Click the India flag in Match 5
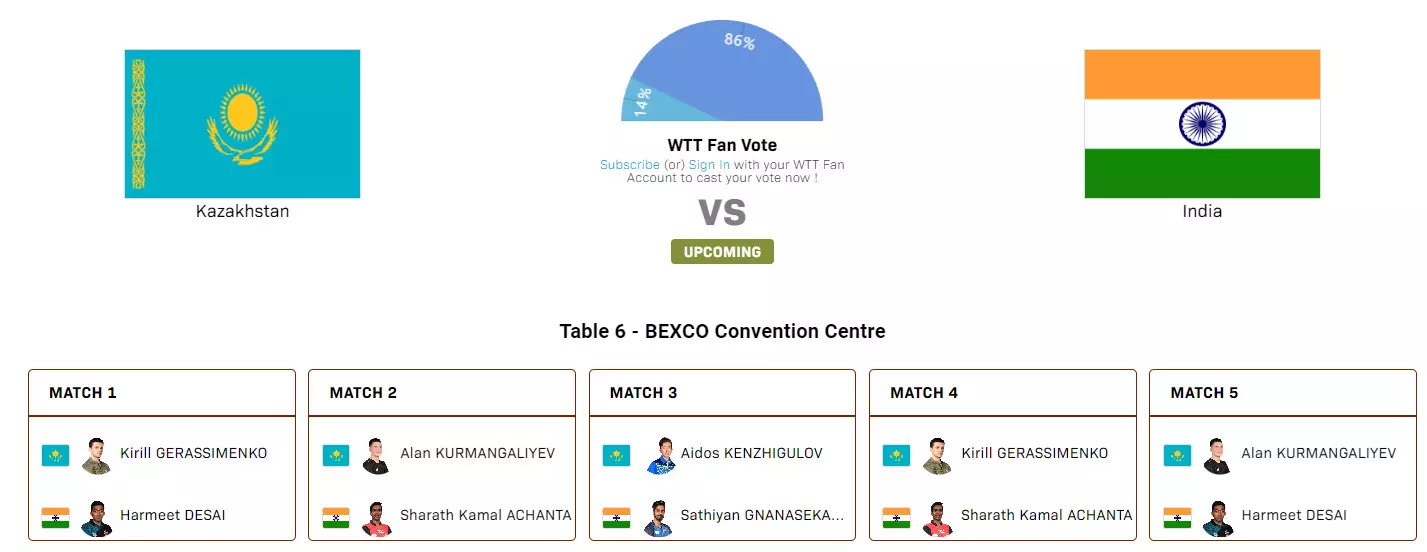Screen dimensions: 1427x552 1177,518
